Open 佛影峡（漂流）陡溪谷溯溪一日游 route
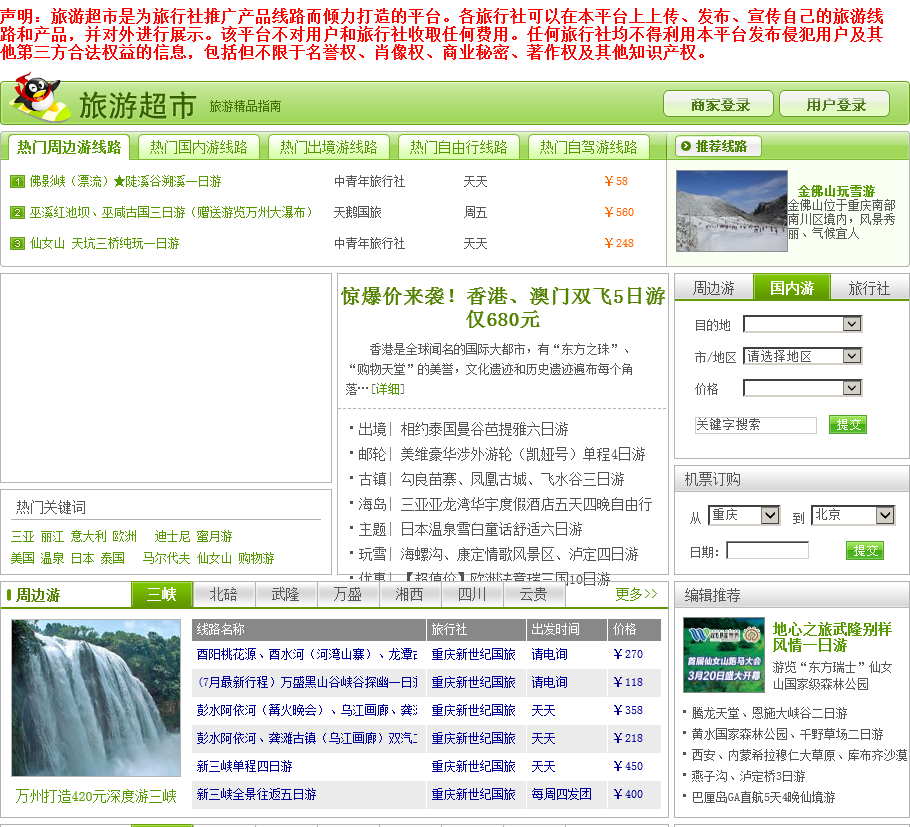Screen dimensions: 910x827 125,182
